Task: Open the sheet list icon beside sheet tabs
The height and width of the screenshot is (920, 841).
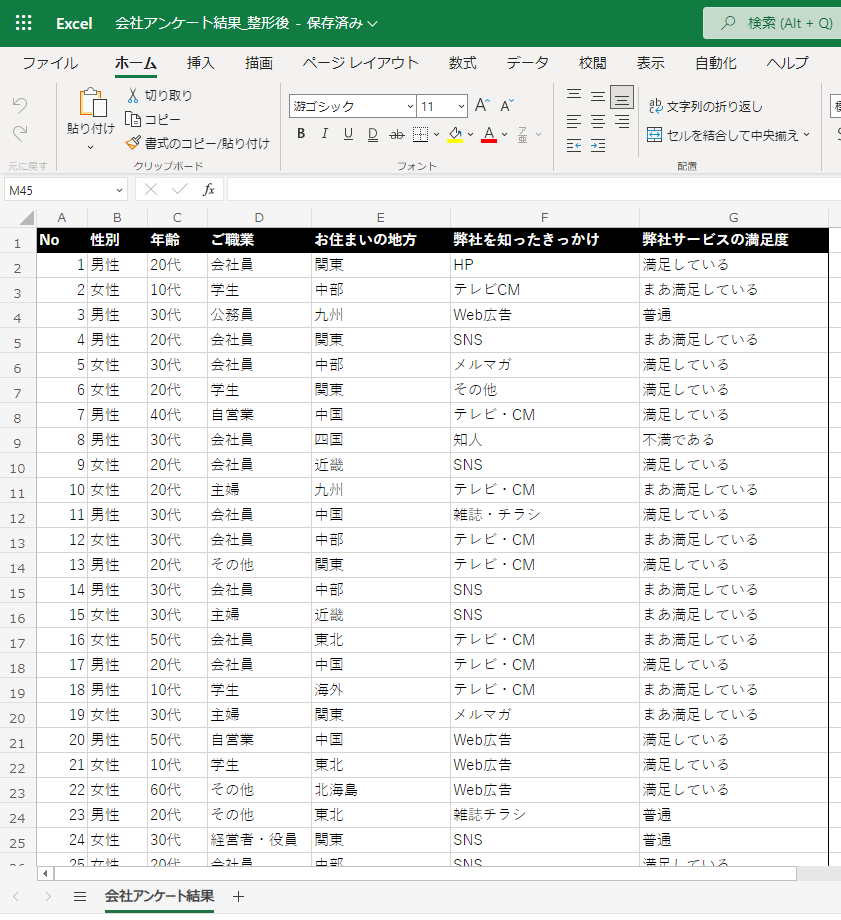Action: tap(80, 896)
